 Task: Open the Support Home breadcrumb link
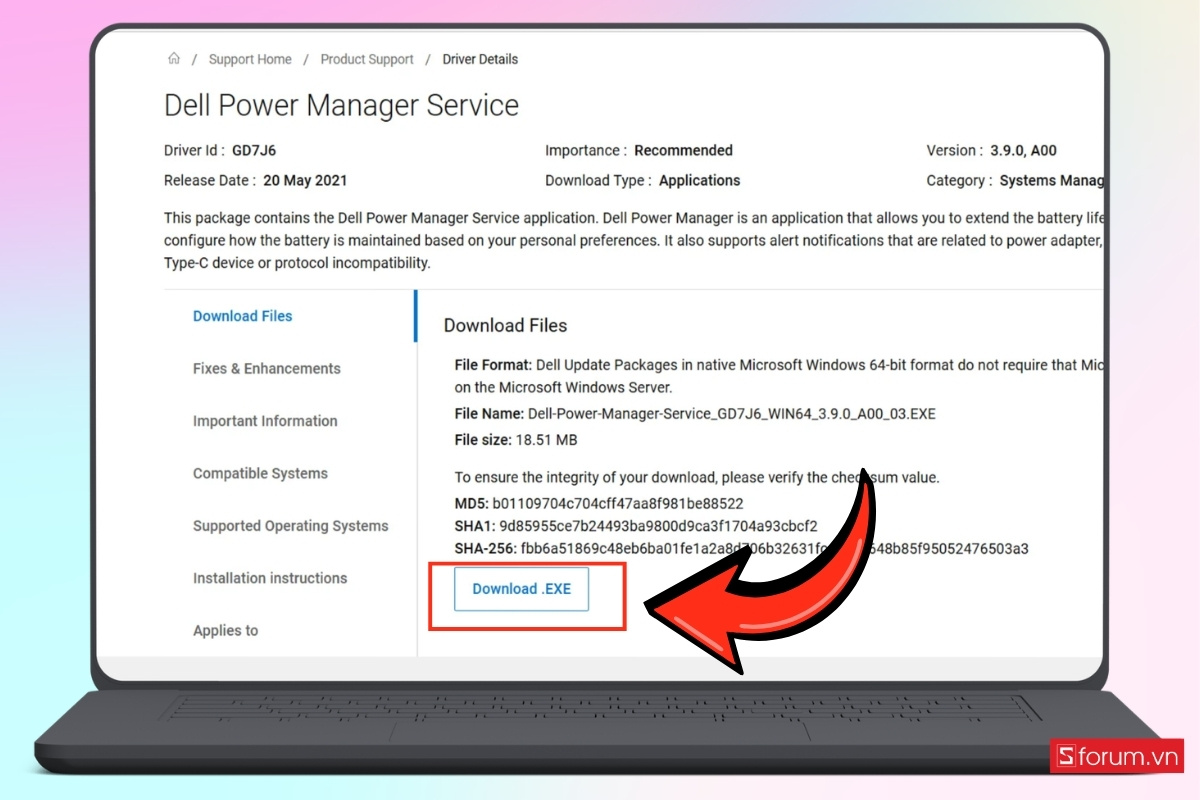250,59
